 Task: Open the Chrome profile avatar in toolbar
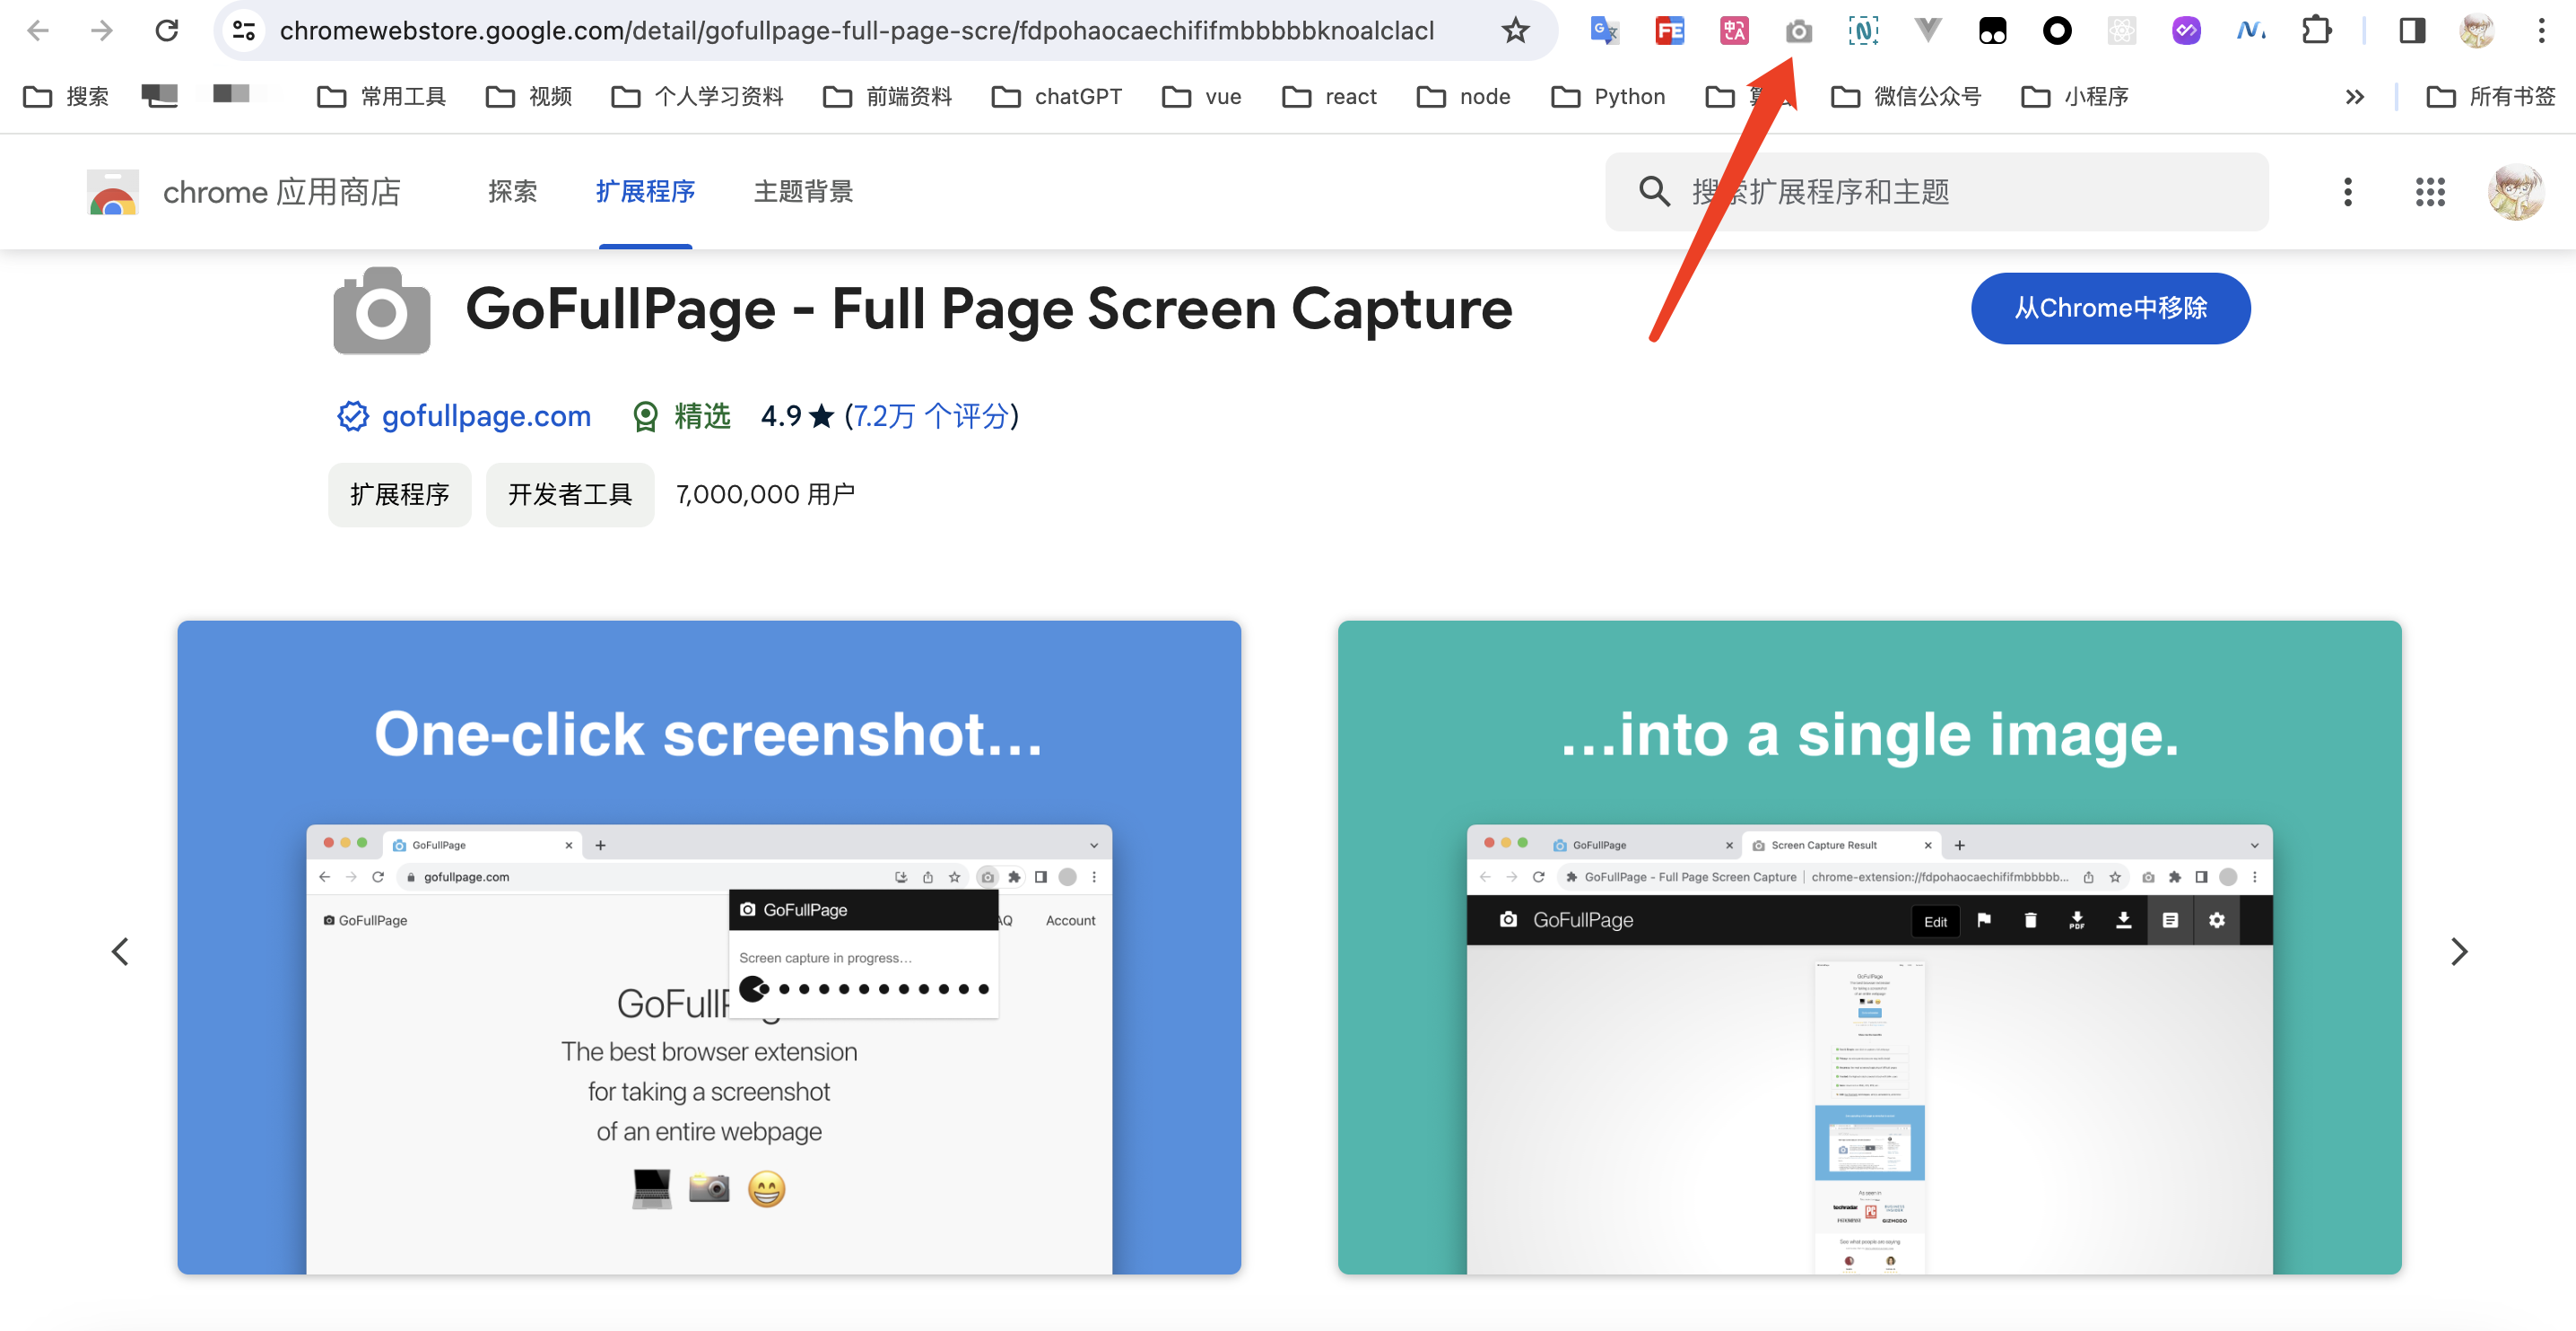(x=2477, y=31)
